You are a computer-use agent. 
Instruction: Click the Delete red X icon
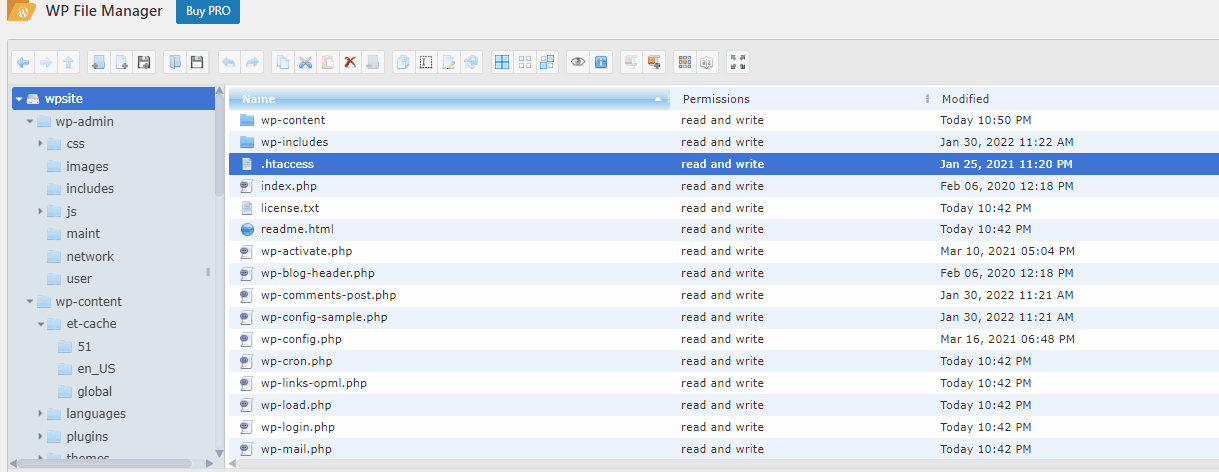click(x=350, y=62)
